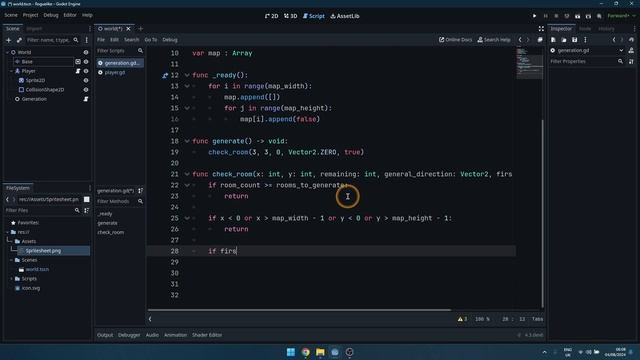Toggle alphabetical sorting of methods list
This screenshot has width=640, height=360.
140,191
